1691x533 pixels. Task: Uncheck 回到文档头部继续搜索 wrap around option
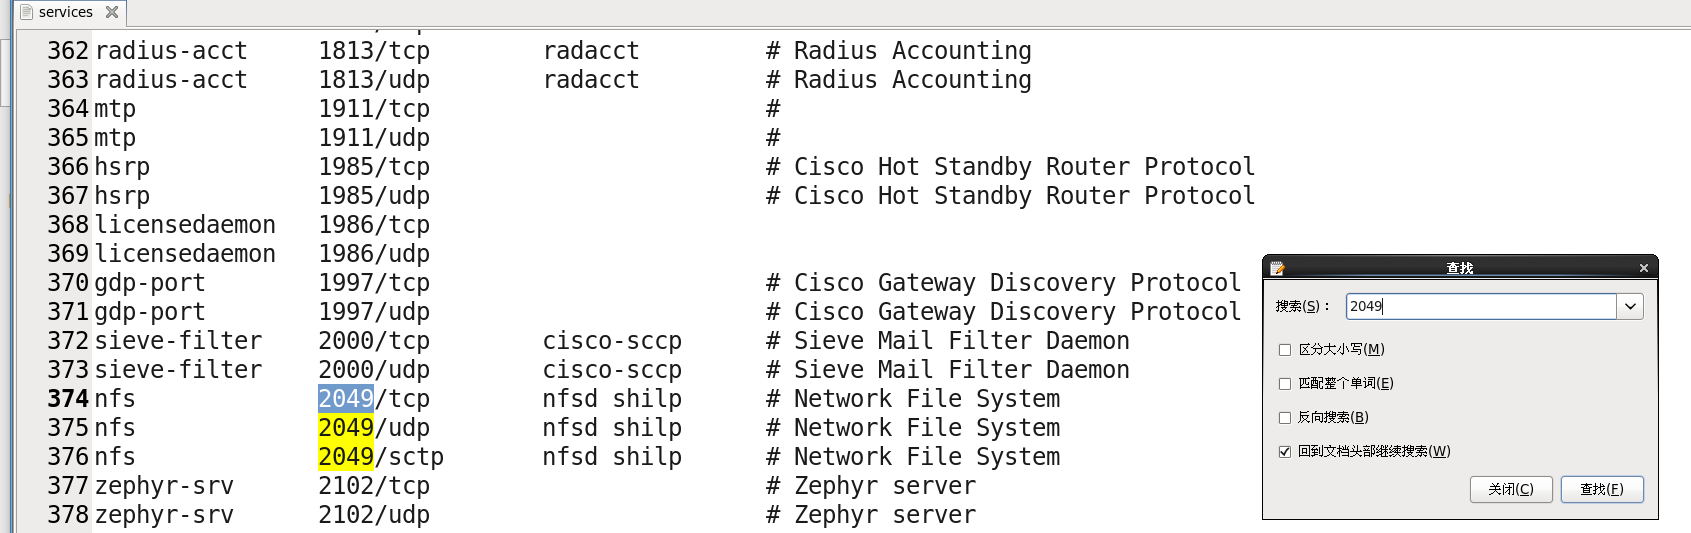[x=1285, y=452]
